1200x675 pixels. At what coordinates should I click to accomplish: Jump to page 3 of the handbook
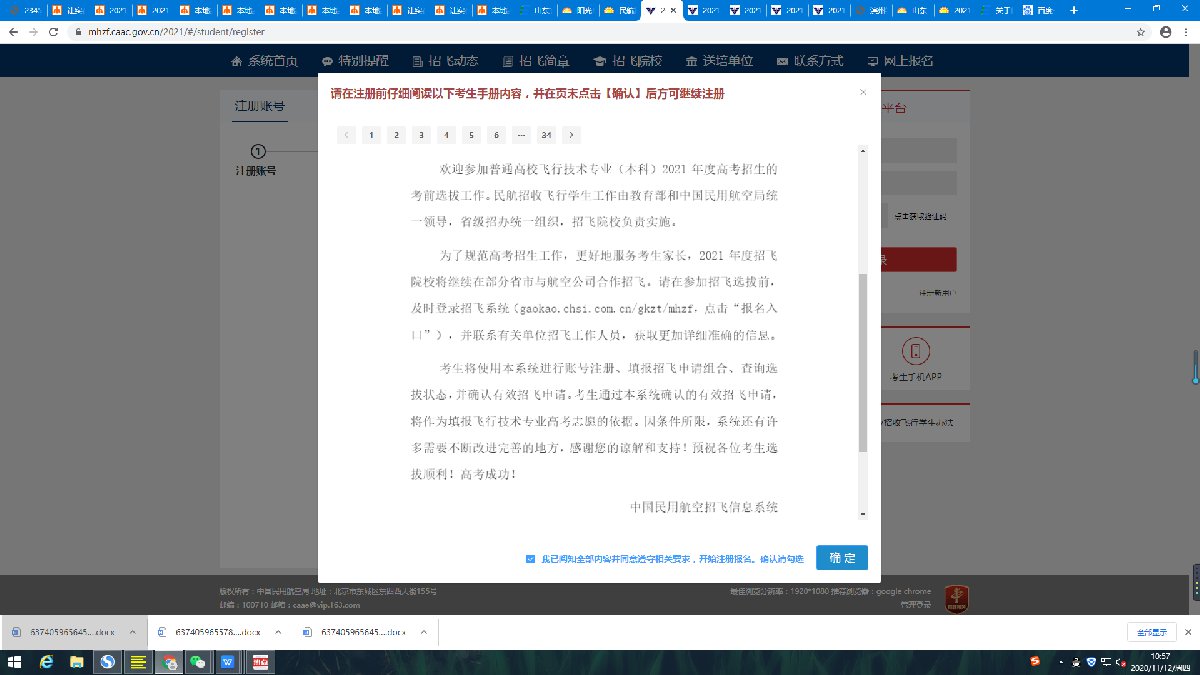[x=421, y=135]
